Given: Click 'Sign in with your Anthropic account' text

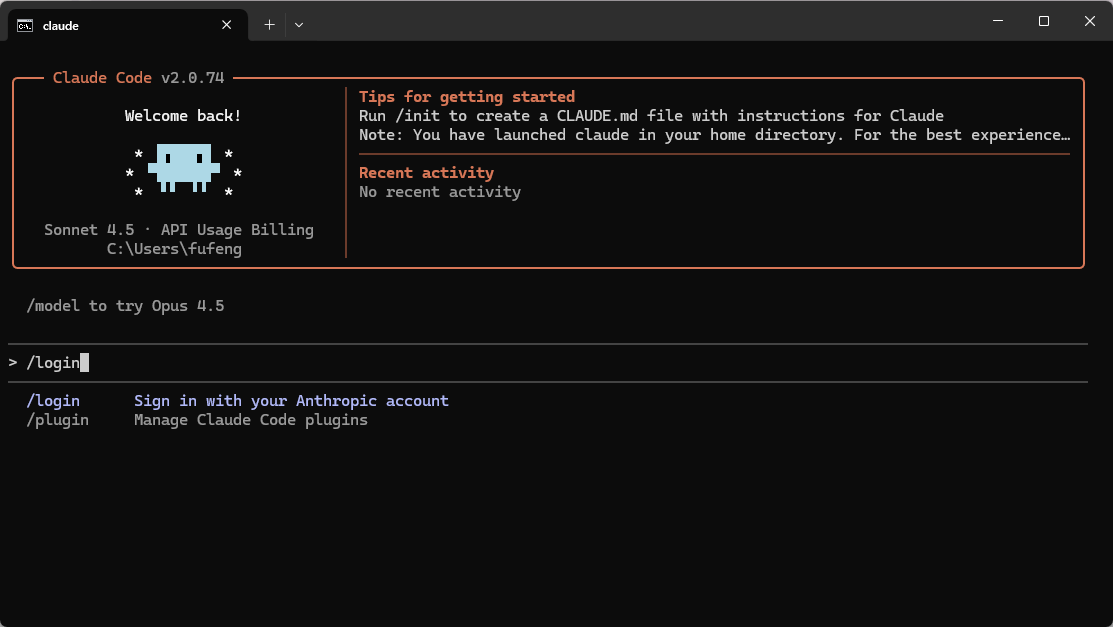Looking at the screenshot, I should [291, 400].
